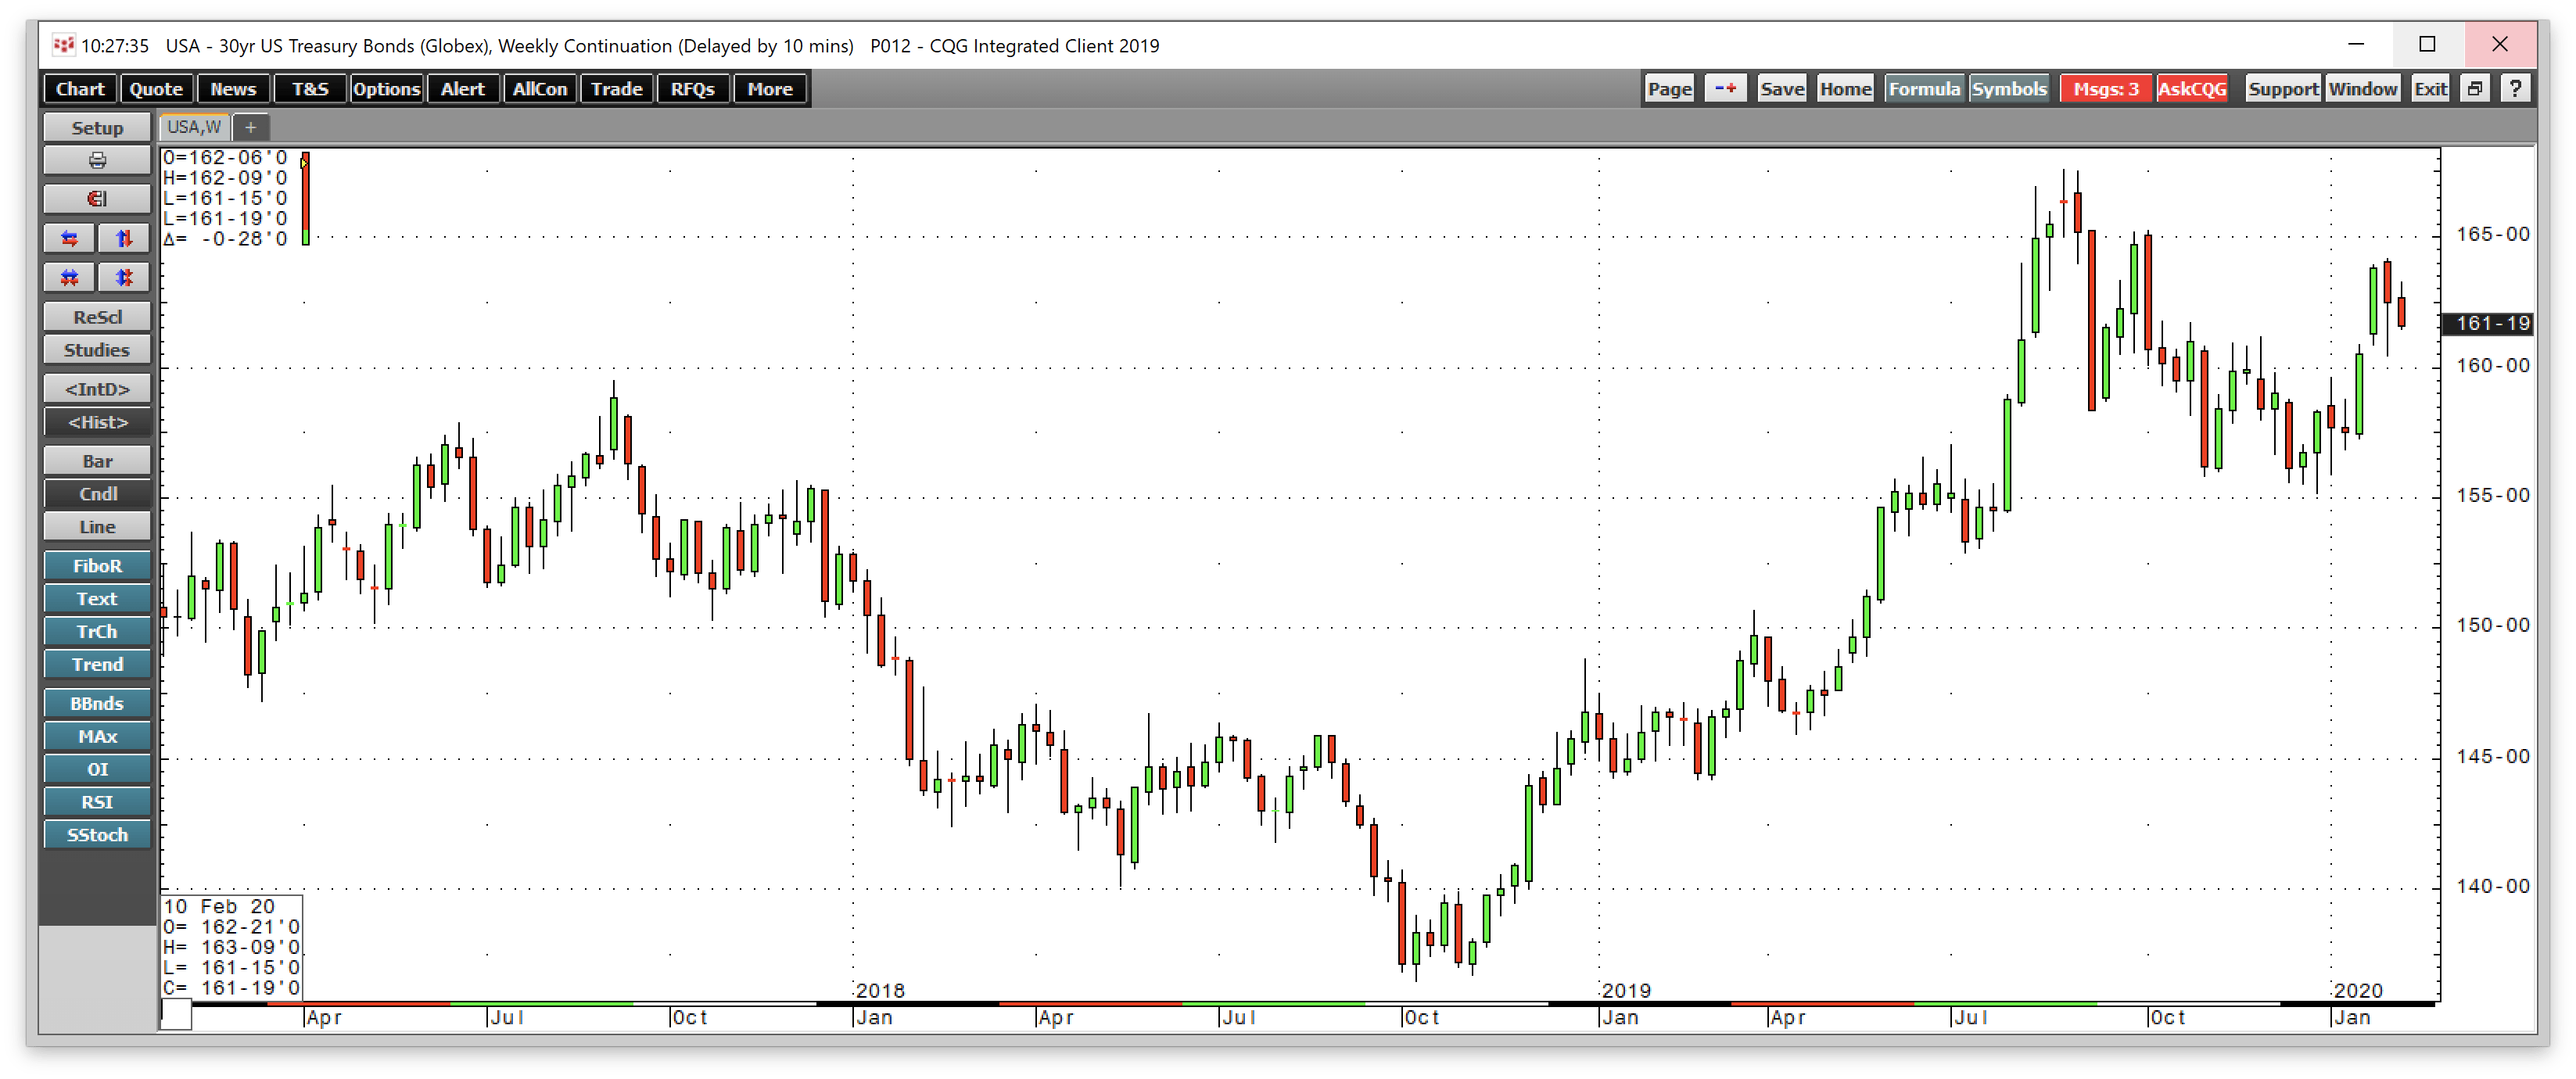Click the red magnet icon button
2576x1079 pixels.
pos(97,198)
